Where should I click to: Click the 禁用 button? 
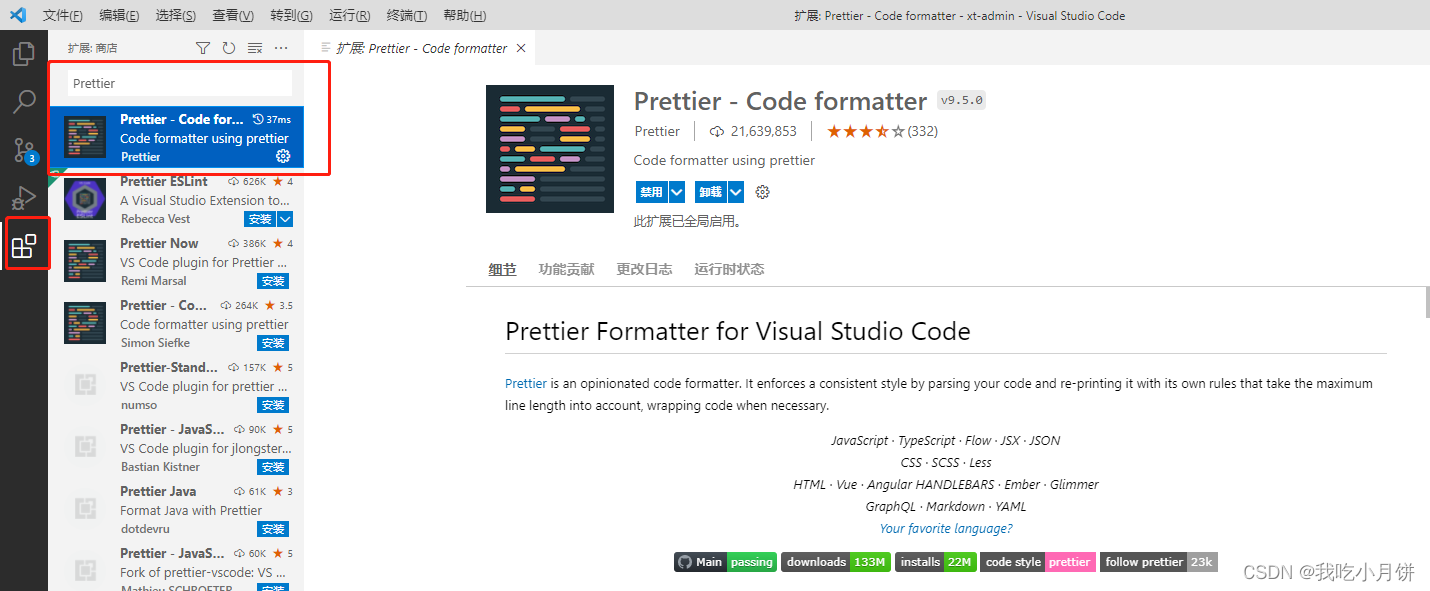tap(652, 192)
